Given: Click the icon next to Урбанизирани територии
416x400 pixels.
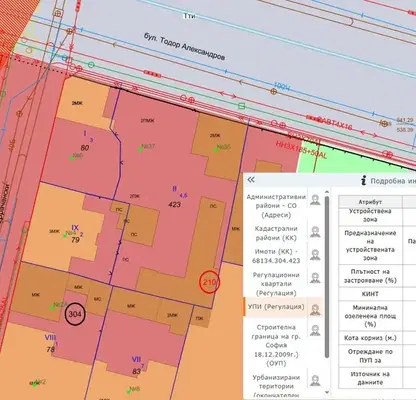Looking at the screenshot, I should click(x=315, y=380).
